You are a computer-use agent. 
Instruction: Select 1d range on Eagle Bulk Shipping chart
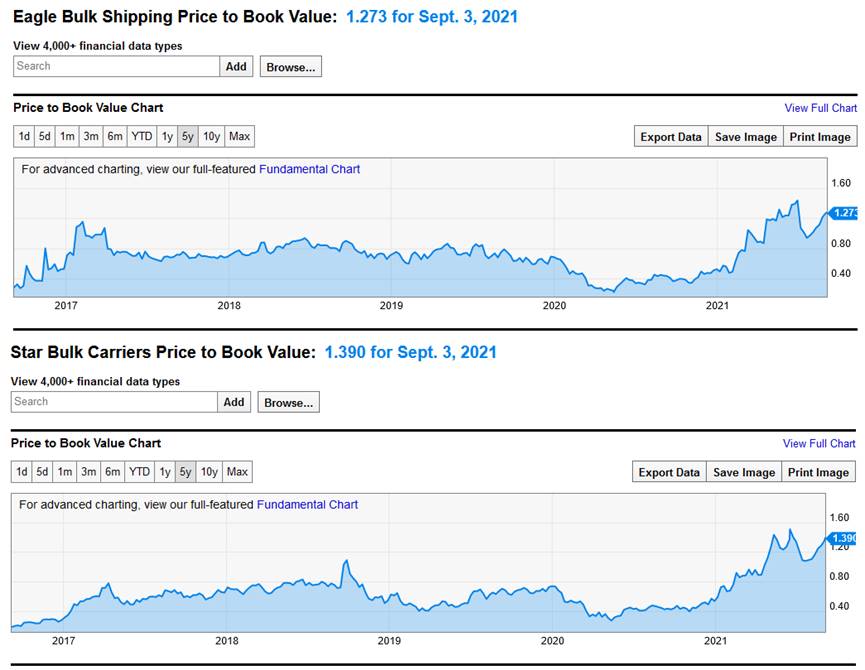click(x=24, y=136)
